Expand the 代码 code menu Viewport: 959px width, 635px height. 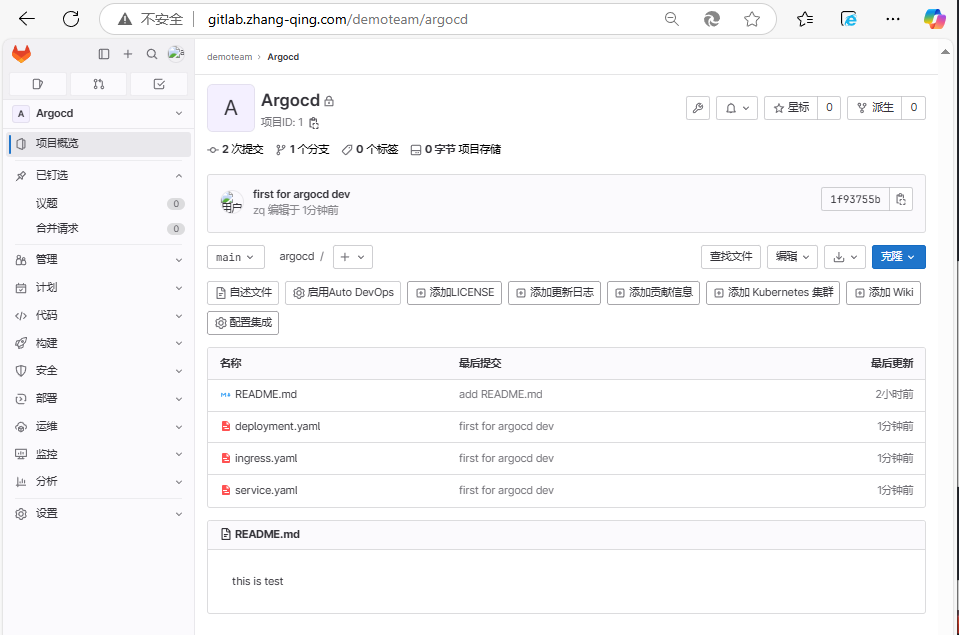[x=99, y=316]
